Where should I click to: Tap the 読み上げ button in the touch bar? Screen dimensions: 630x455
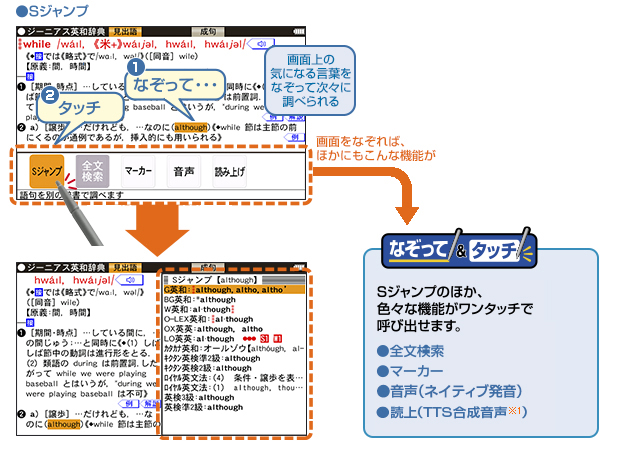[x=229, y=171]
